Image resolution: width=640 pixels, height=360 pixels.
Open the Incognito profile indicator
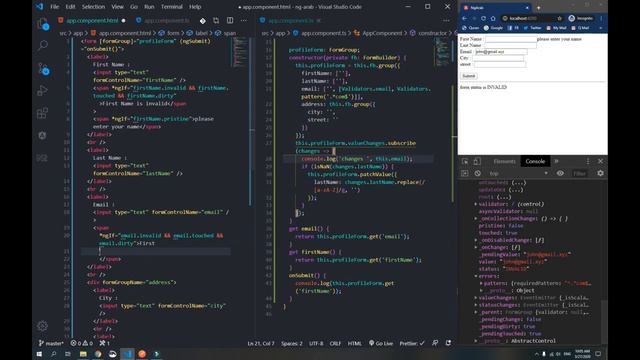[581, 18]
